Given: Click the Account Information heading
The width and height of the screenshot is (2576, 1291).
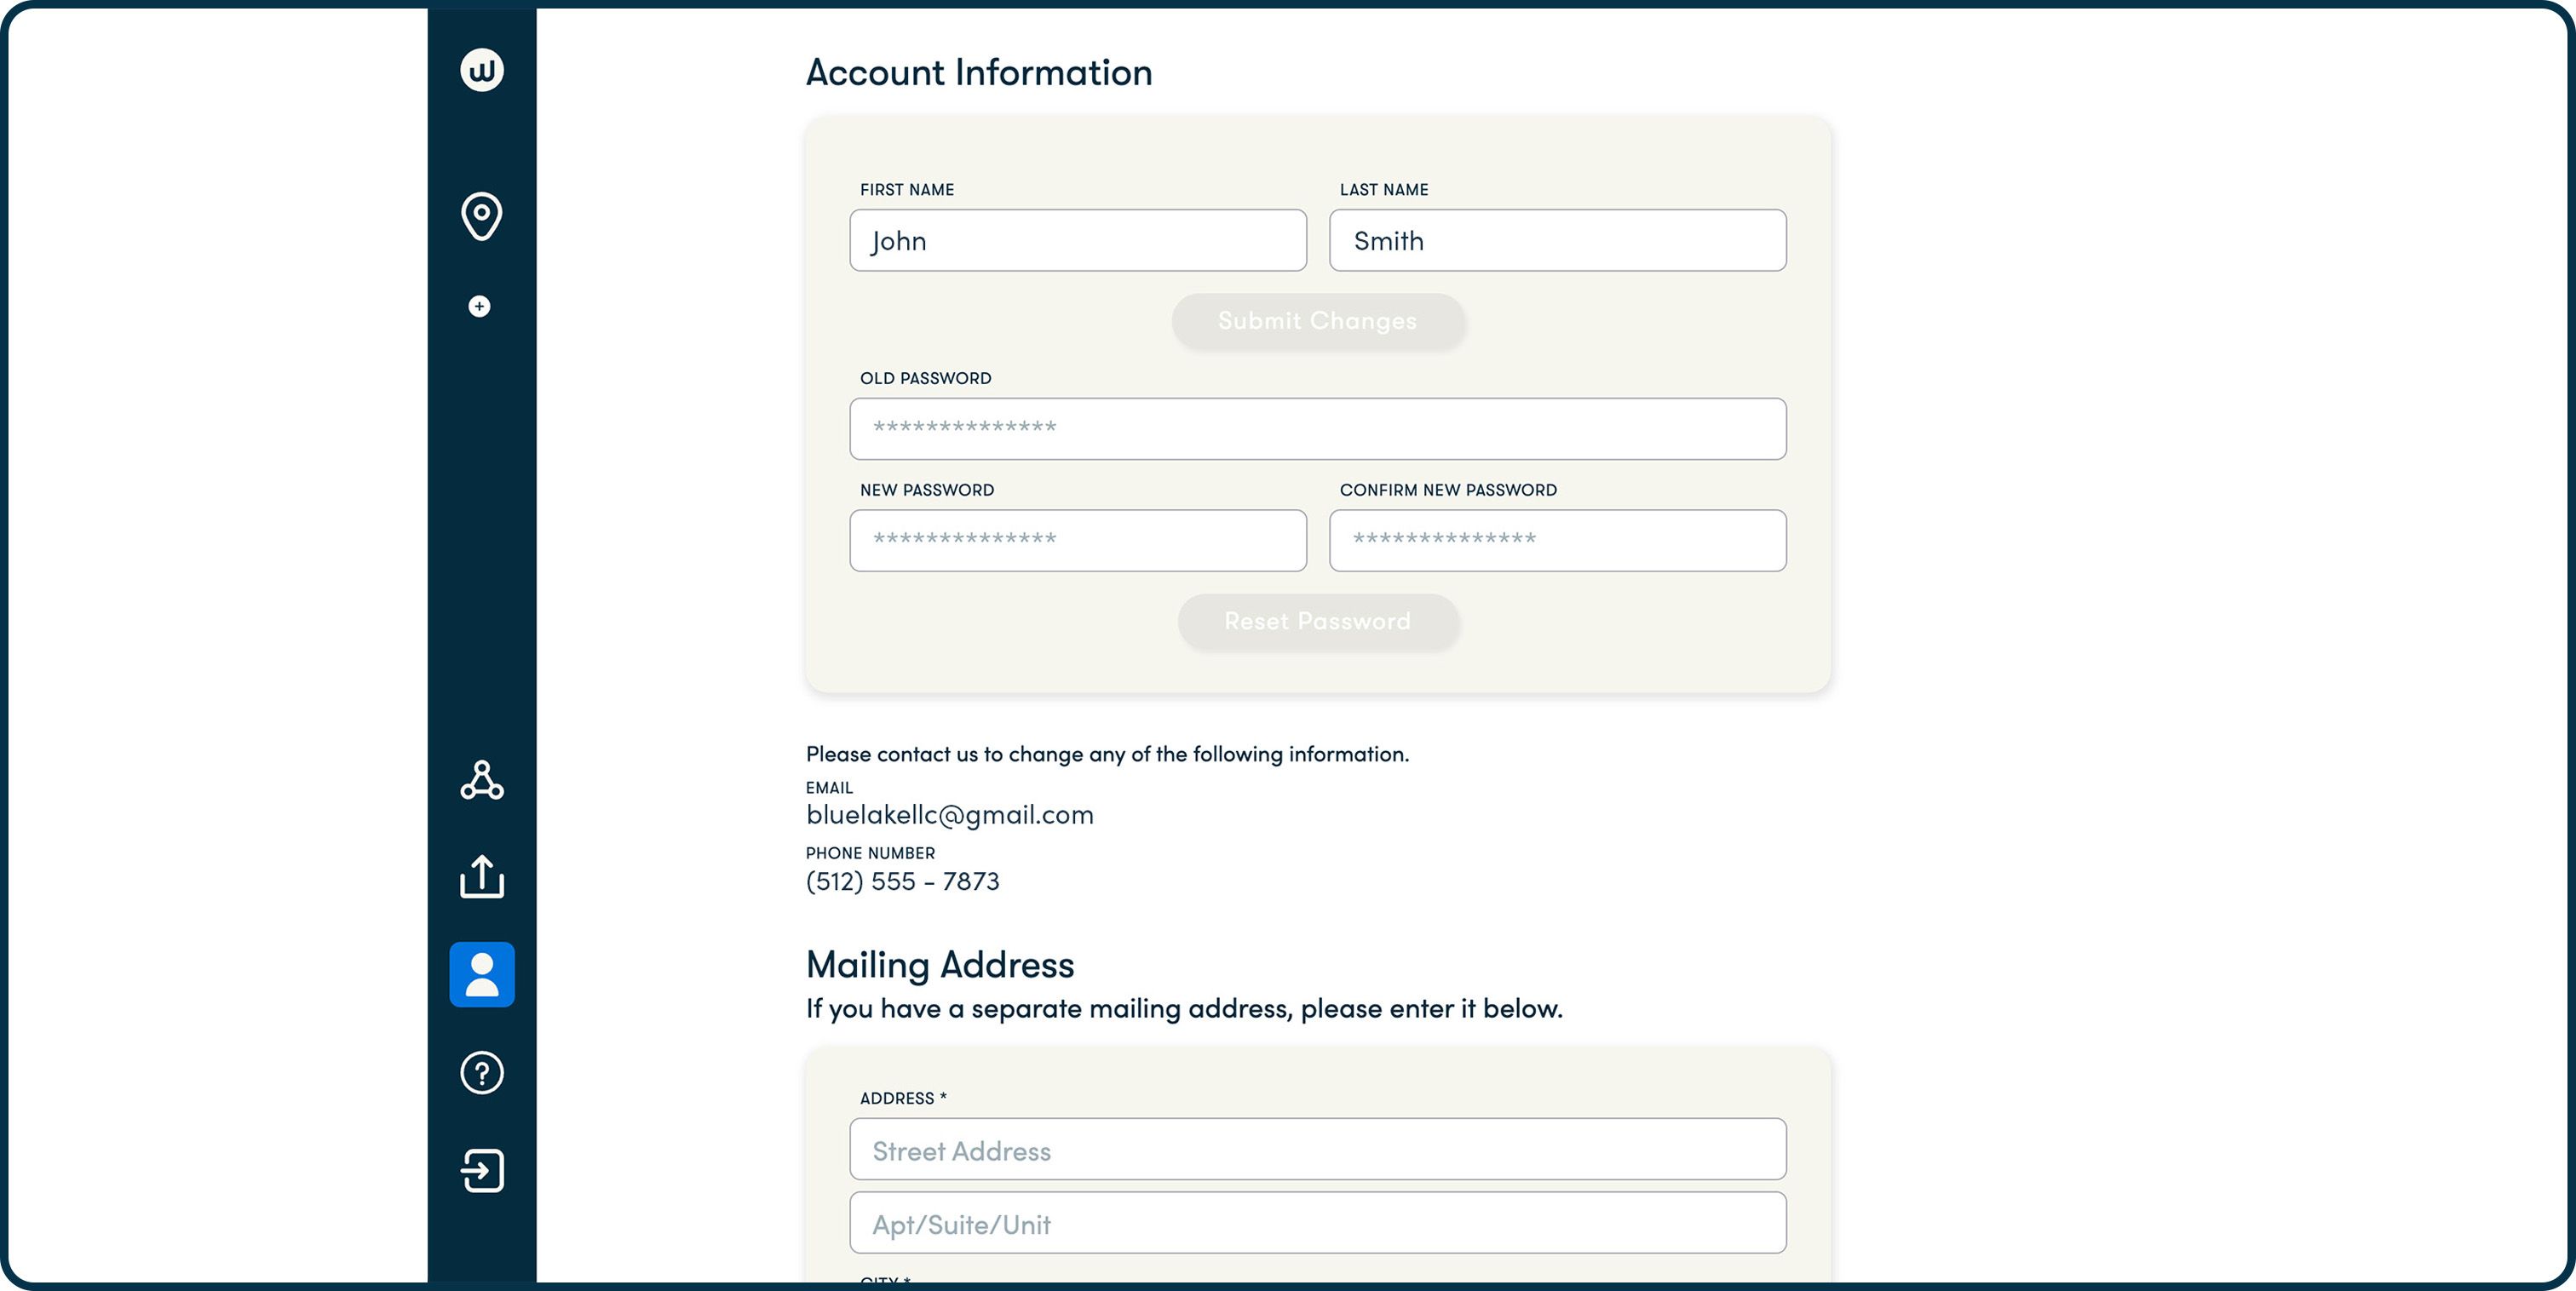Looking at the screenshot, I should (x=979, y=73).
